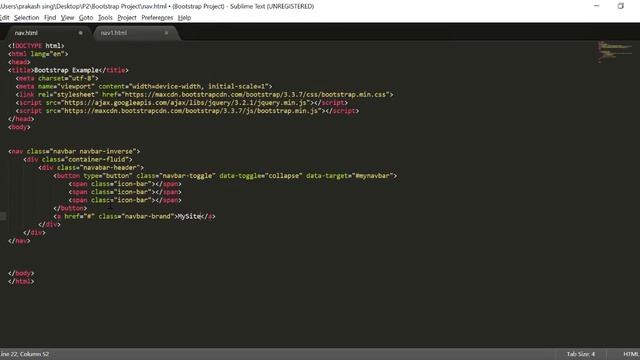This screenshot has height=360, width=640.
Task: Click the data-target="#mynavbar" attribute
Action: [x=350, y=176]
